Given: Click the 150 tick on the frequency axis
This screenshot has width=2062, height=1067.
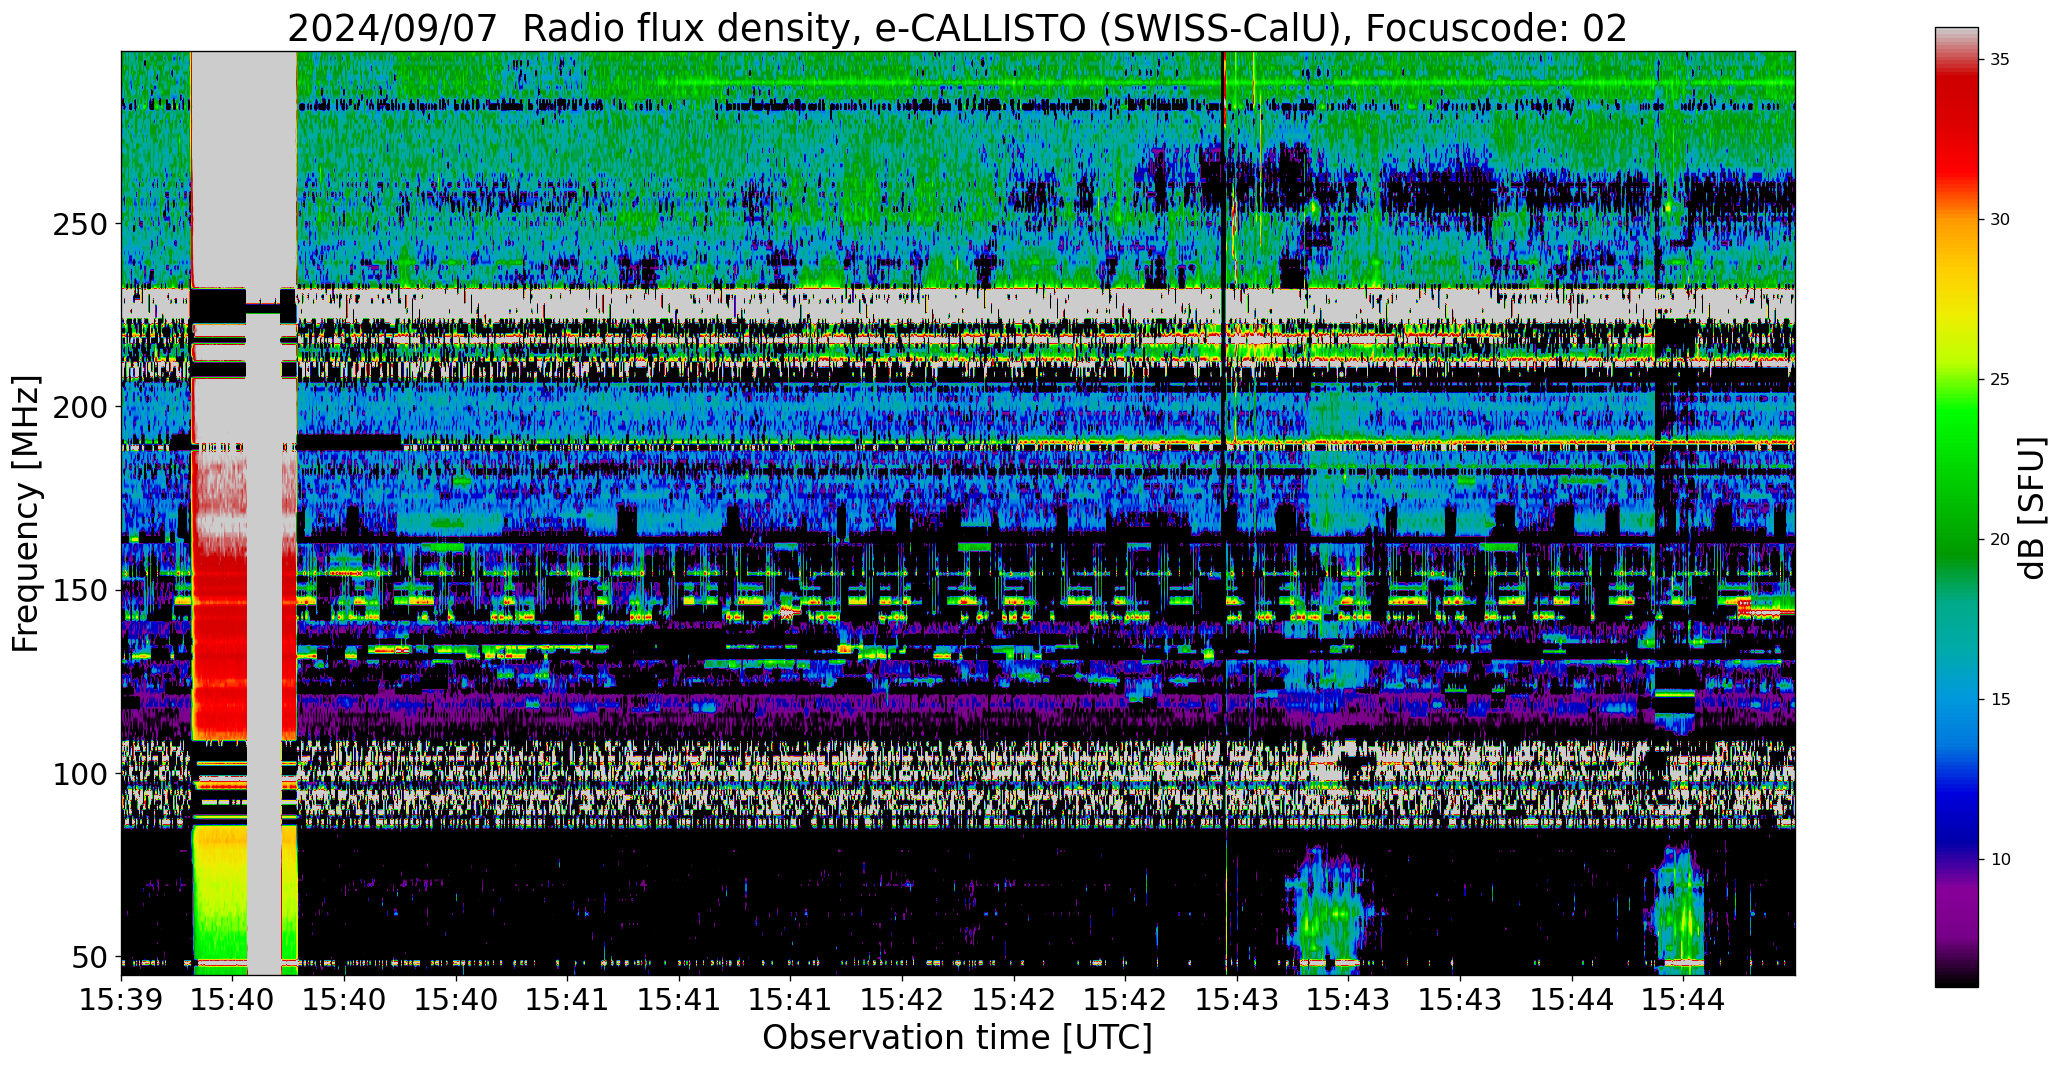Looking at the screenshot, I should click(x=79, y=591).
